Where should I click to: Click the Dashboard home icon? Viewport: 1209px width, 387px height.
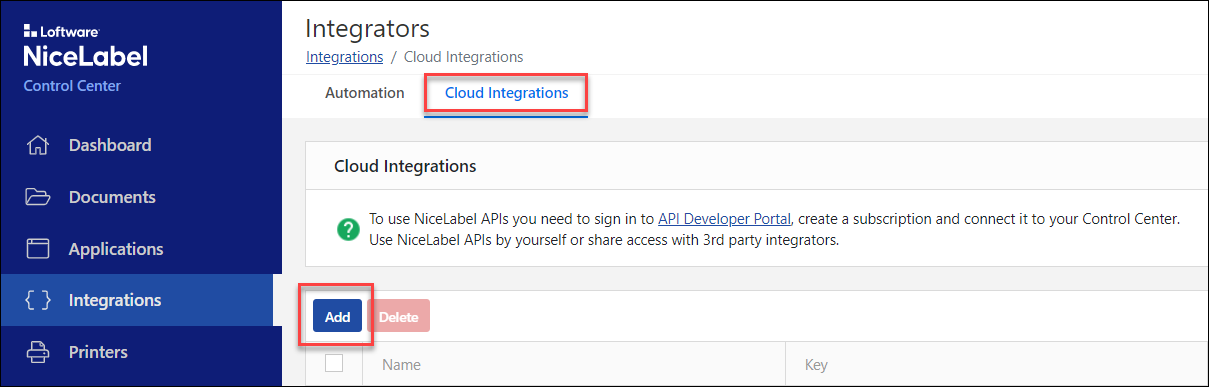pyautogui.click(x=37, y=146)
